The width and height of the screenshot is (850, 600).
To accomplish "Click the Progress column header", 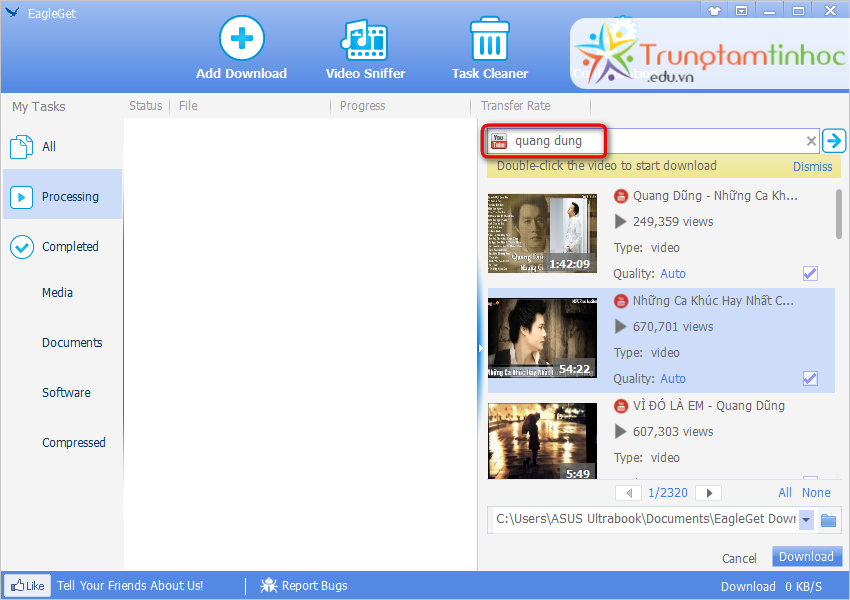I will click(x=362, y=106).
